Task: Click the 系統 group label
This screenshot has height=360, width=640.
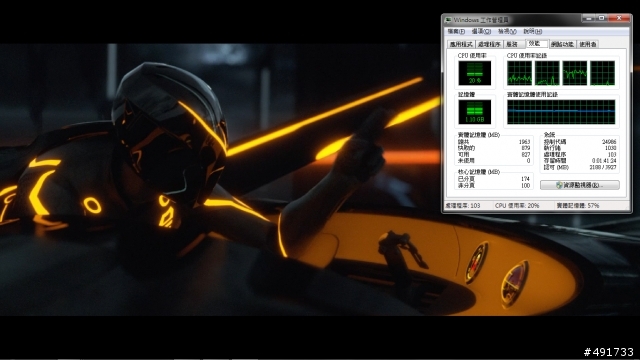Action: click(549, 135)
